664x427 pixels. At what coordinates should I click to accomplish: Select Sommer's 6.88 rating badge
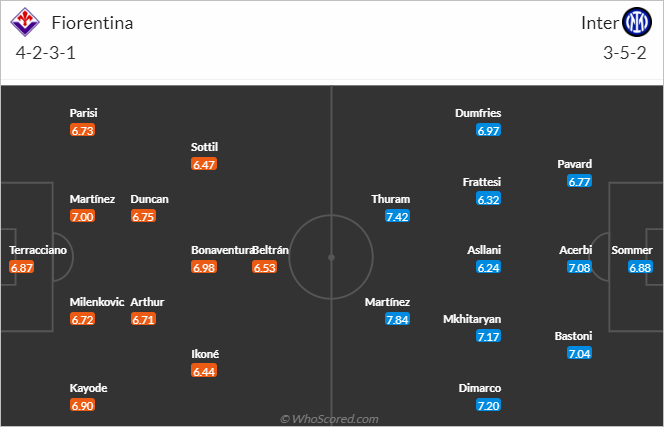640,268
